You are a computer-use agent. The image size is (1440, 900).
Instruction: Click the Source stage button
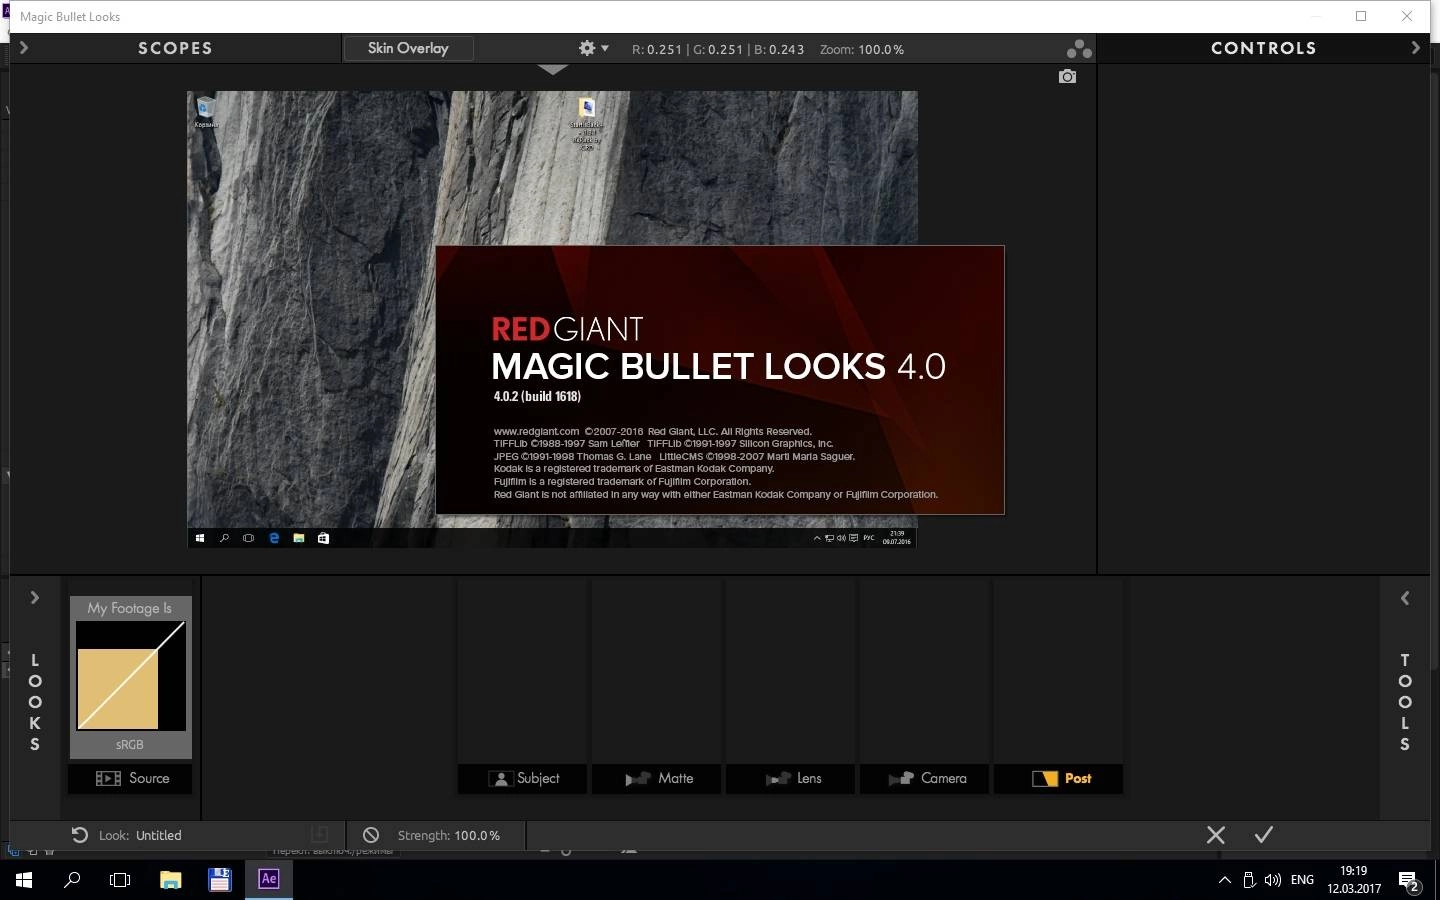(x=130, y=778)
